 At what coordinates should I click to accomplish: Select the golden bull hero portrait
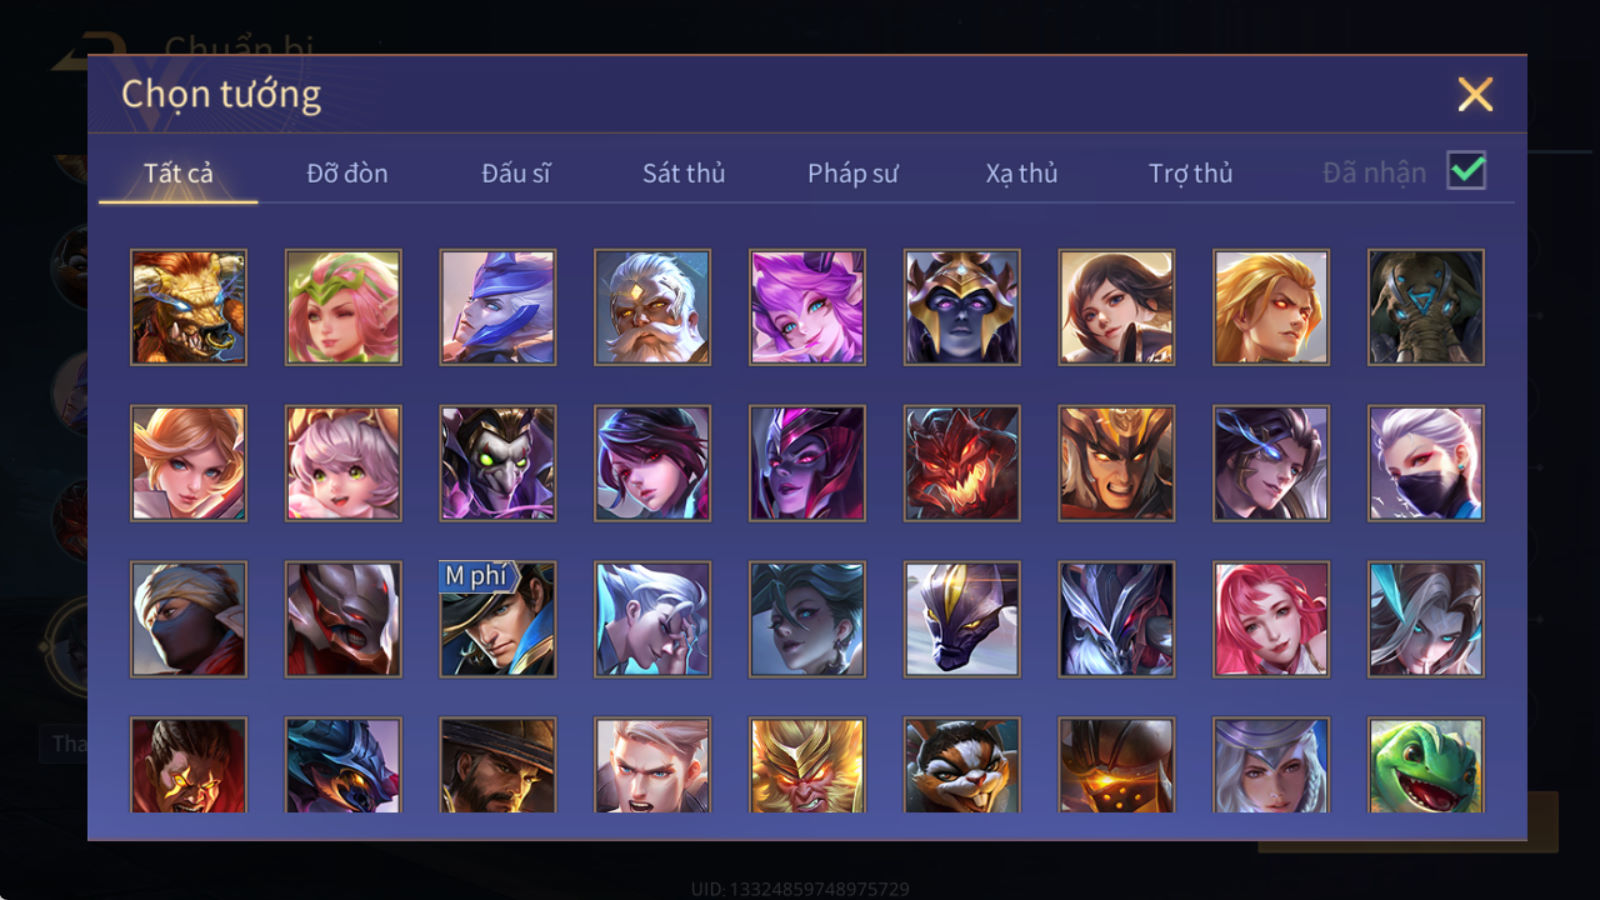pos(188,307)
